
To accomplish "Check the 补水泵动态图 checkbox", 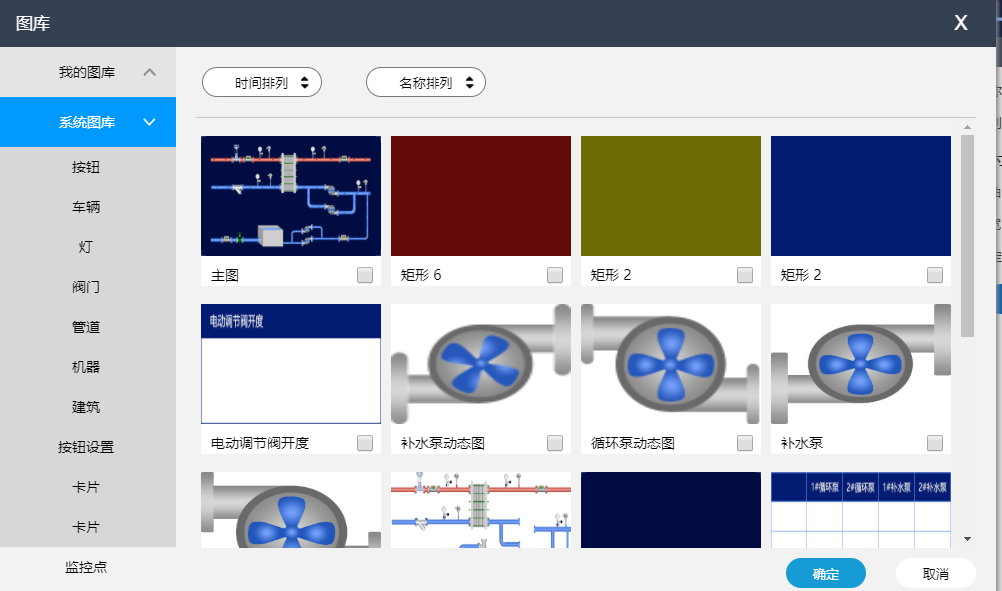I will [x=554, y=442].
